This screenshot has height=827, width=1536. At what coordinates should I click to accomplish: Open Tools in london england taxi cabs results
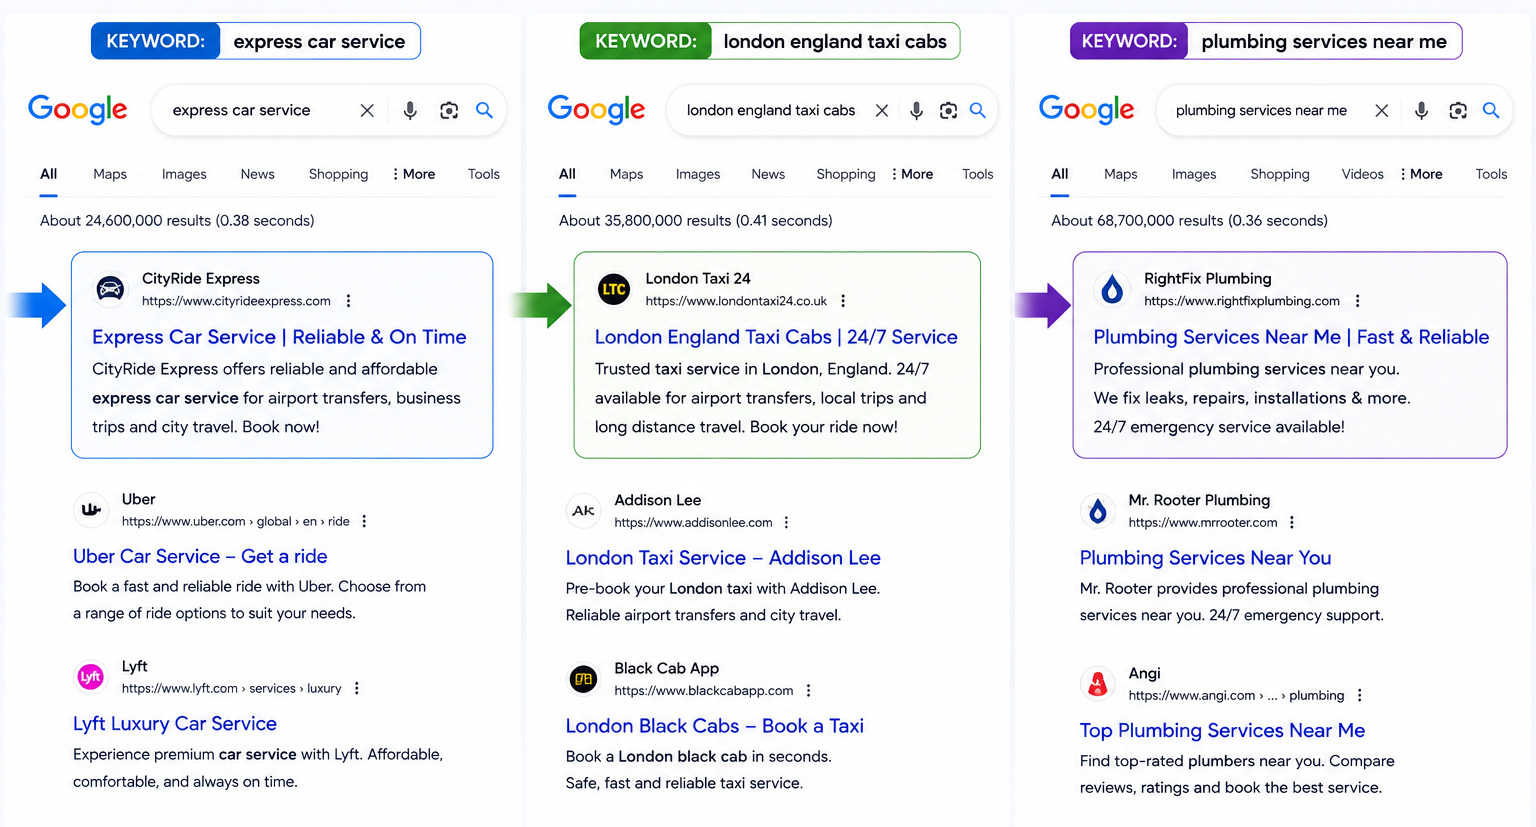click(x=978, y=174)
